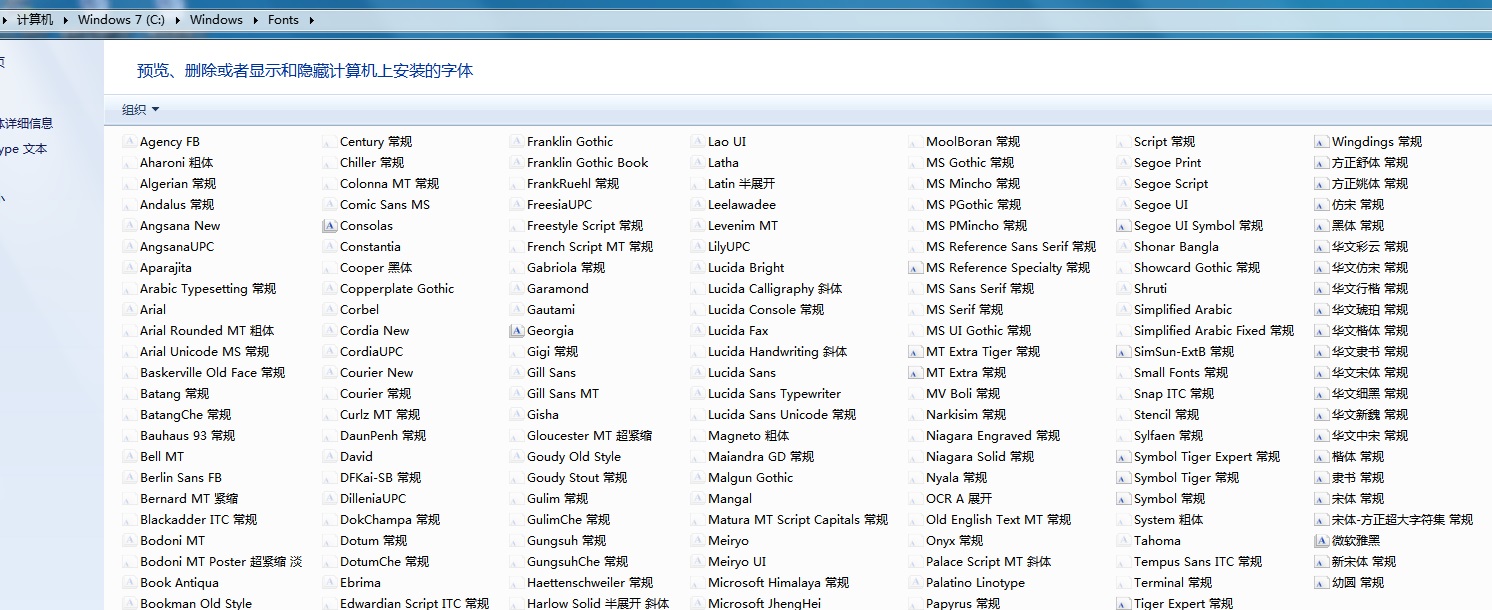Image resolution: width=1492 pixels, height=610 pixels.
Task: Select Matura MT Script Capitals font
Action: click(798, 520)
